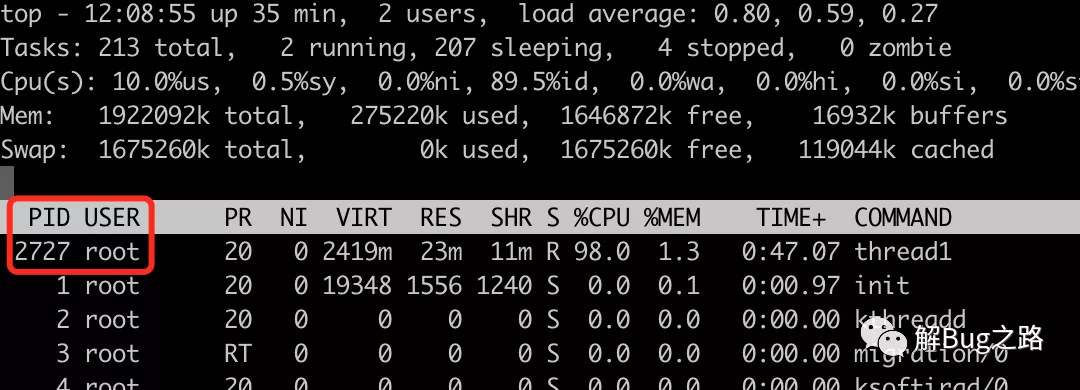Select the %CPU column header

pyautogui.click(x=601, y=218)
